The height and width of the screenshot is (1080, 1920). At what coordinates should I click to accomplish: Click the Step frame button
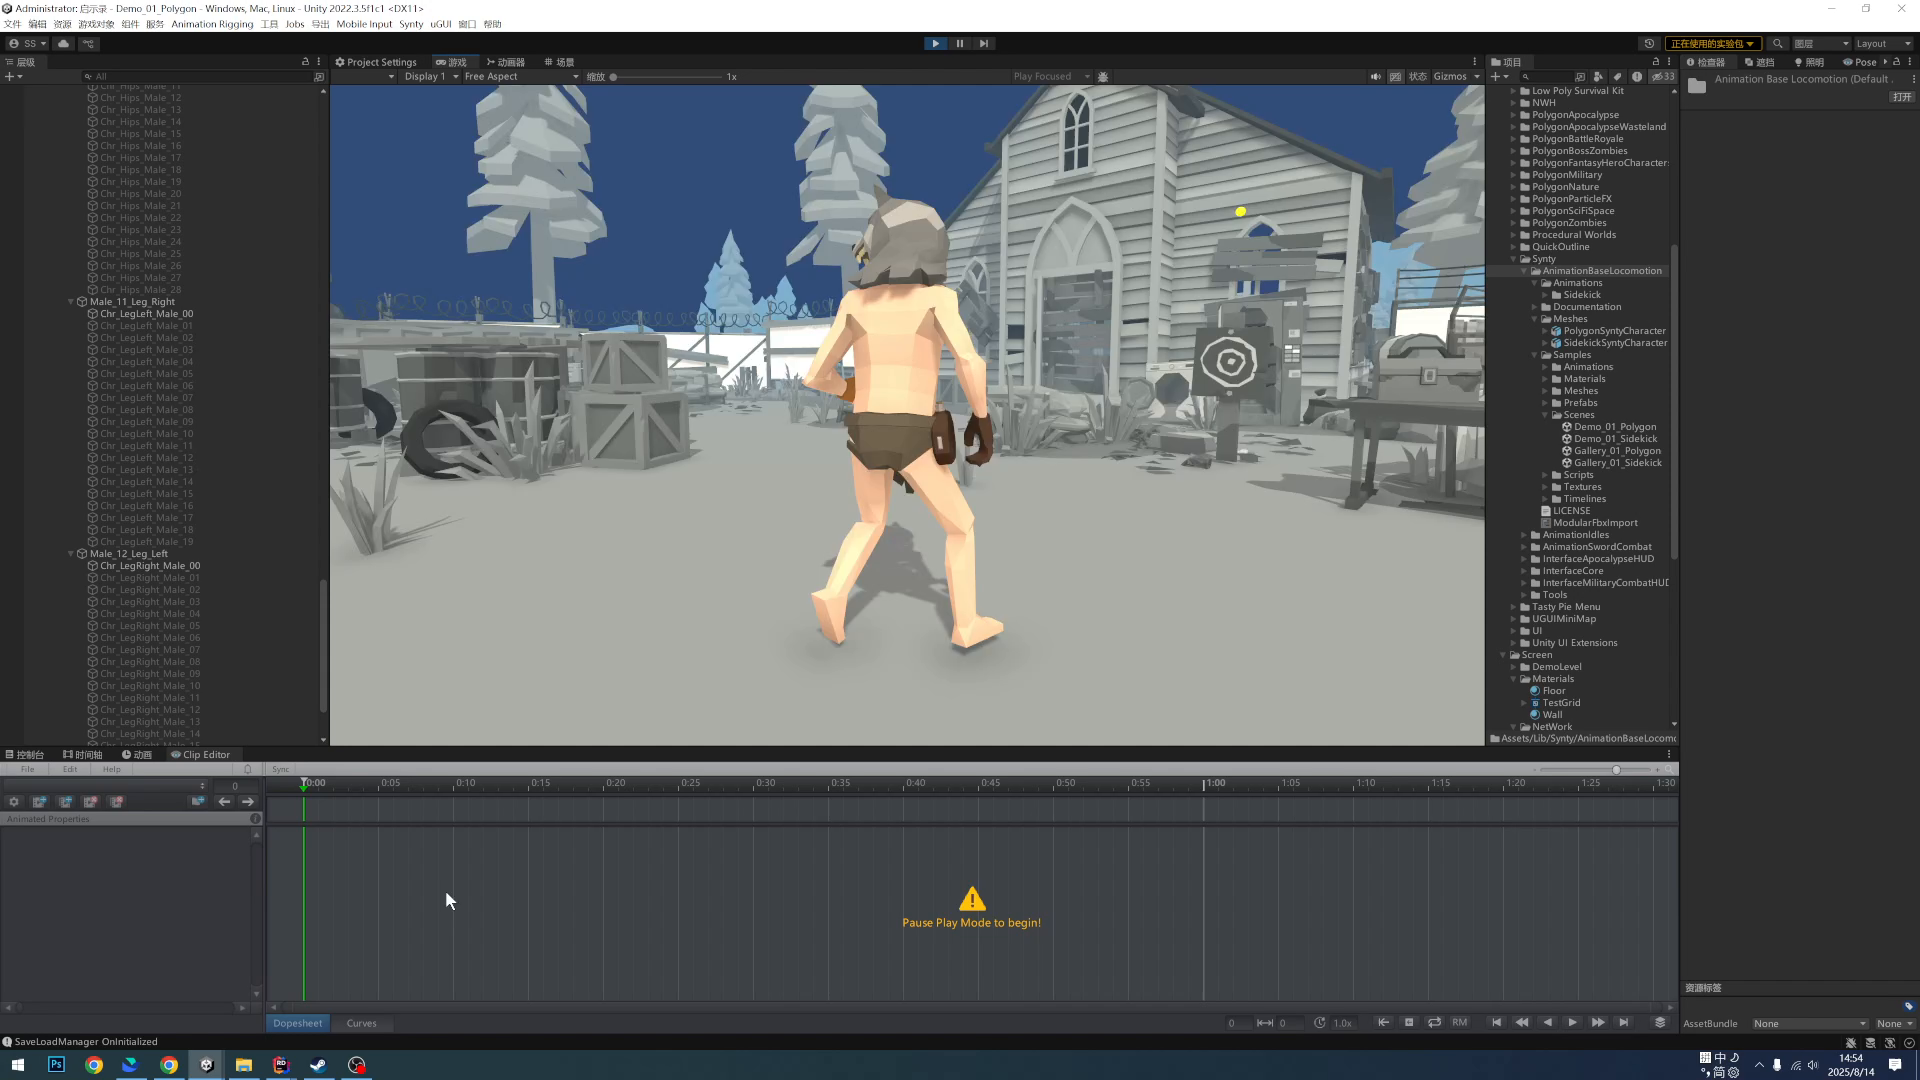coord(984,43)
